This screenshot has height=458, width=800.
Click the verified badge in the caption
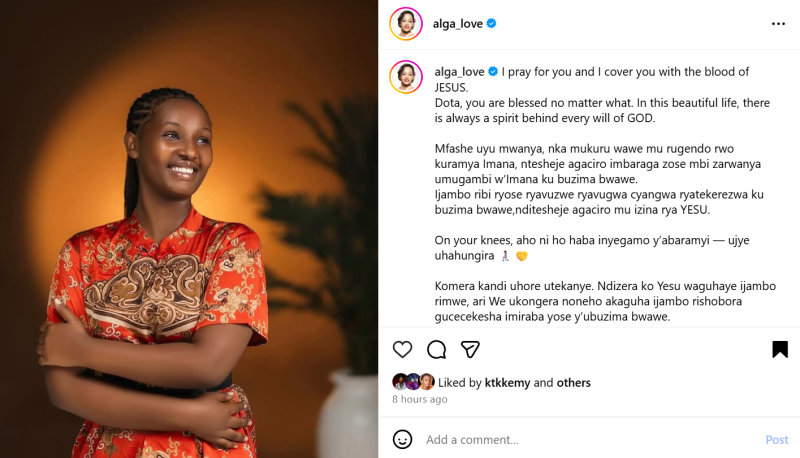(x=493, y=72)
